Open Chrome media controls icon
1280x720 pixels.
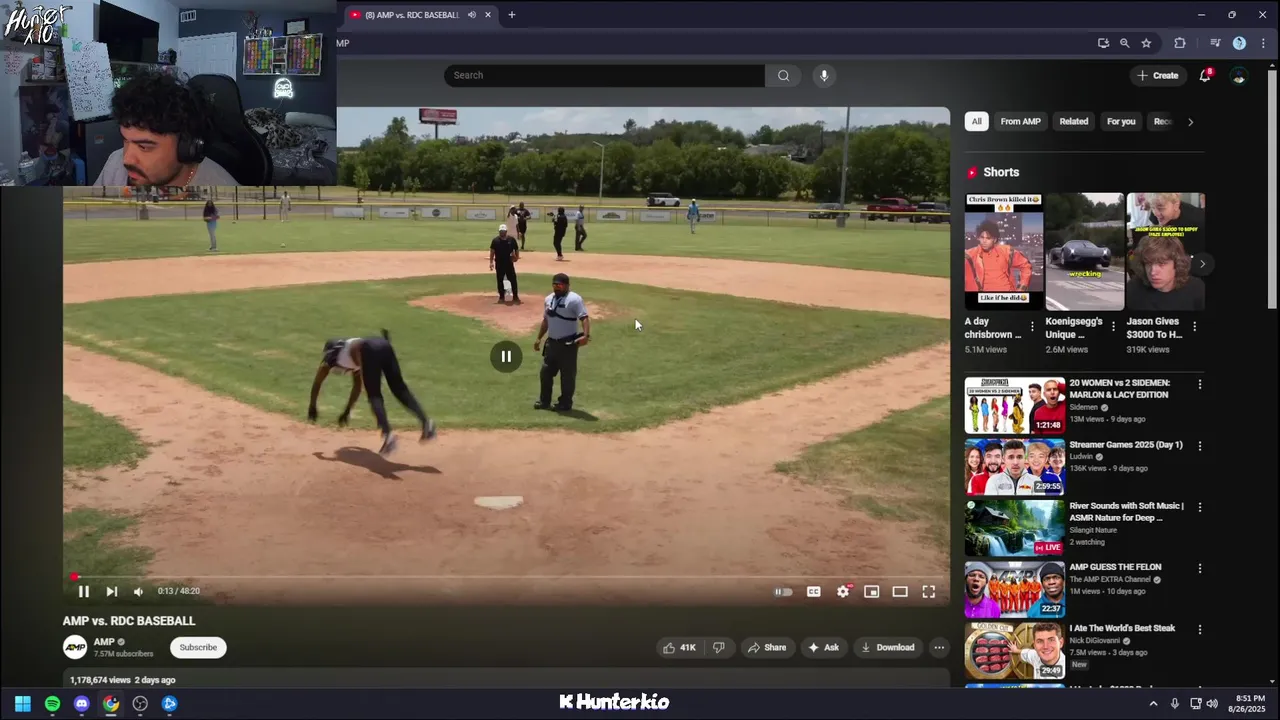point(1215,43)
